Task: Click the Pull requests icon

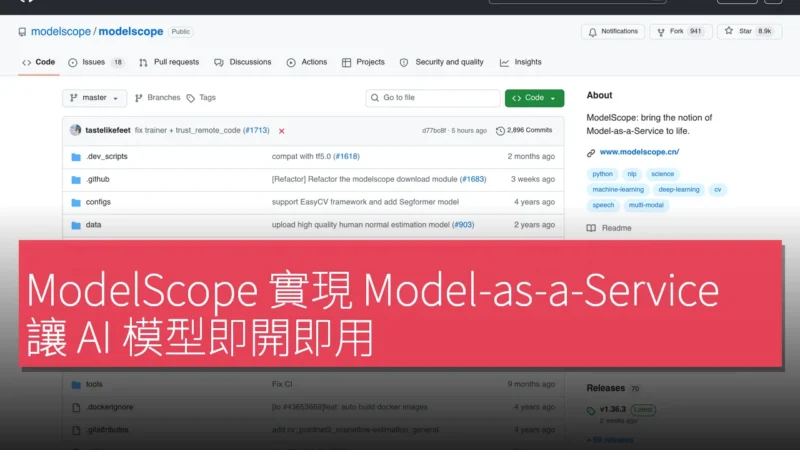Action: pos(143,63)
